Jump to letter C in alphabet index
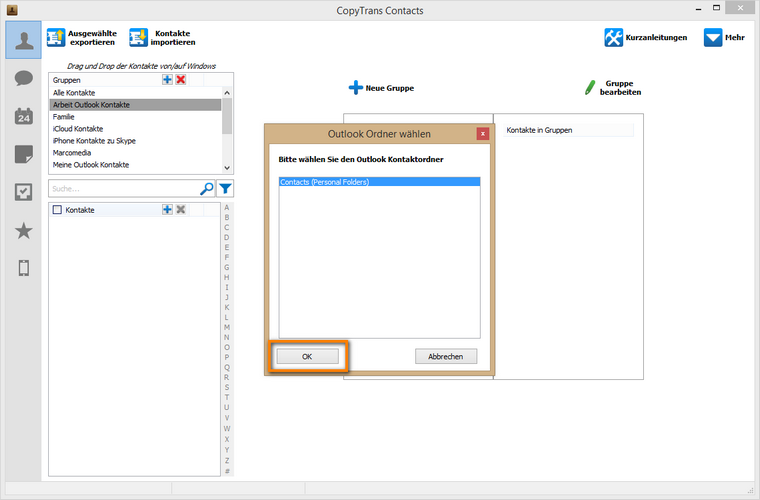The image size is (760, 500). (x=227, y=227)
